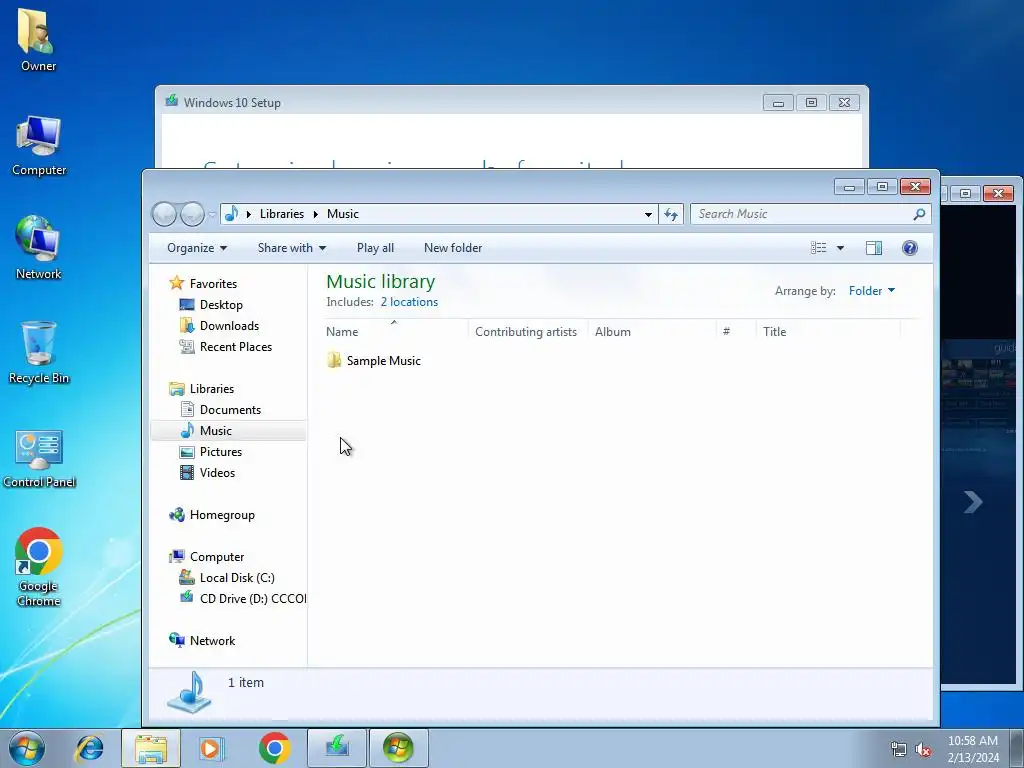Viewport: 1024px width, 768px height.
Task: Sort by the Name column header
Action: (396, 331)
